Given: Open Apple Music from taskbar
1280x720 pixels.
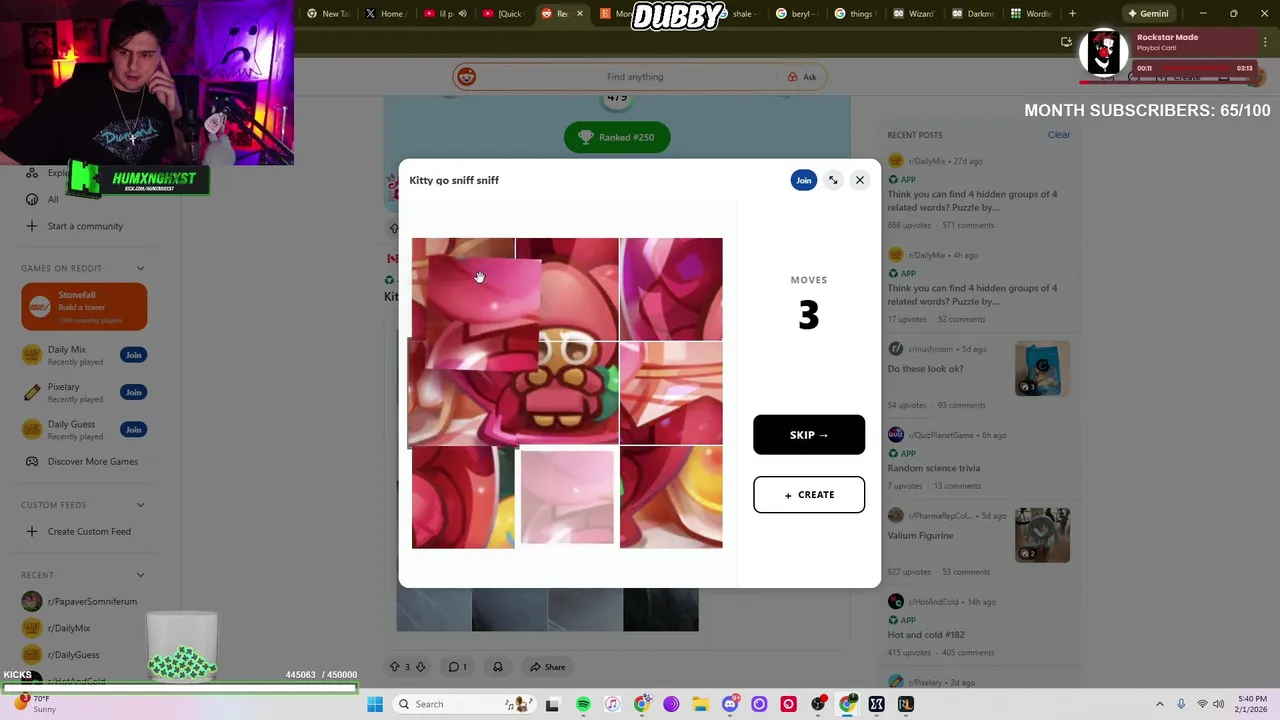Looking at the screenshot, I should click(x=612, y=704).
